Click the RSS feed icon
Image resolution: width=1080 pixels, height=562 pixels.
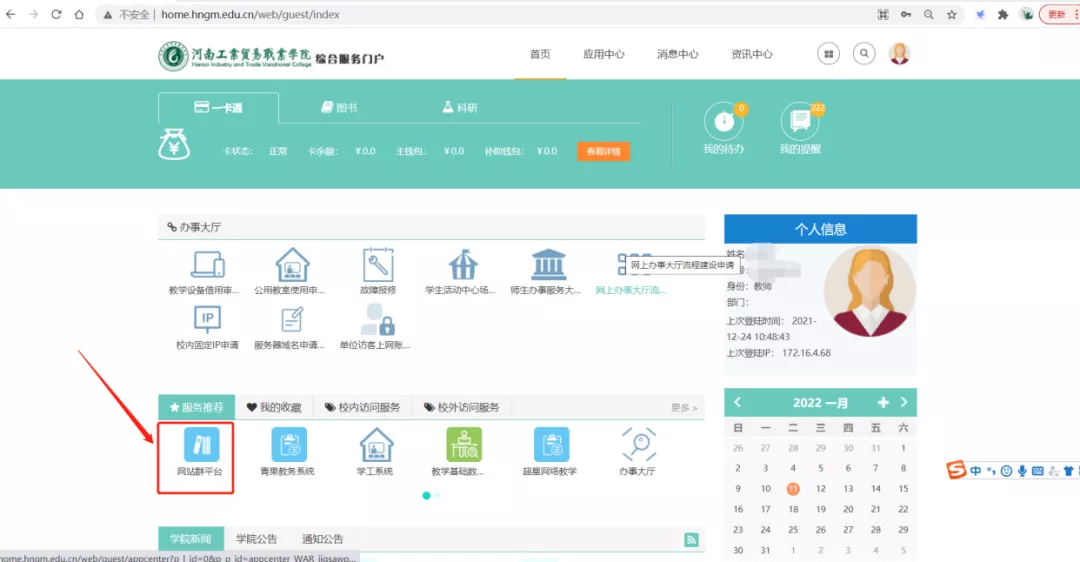691,540
